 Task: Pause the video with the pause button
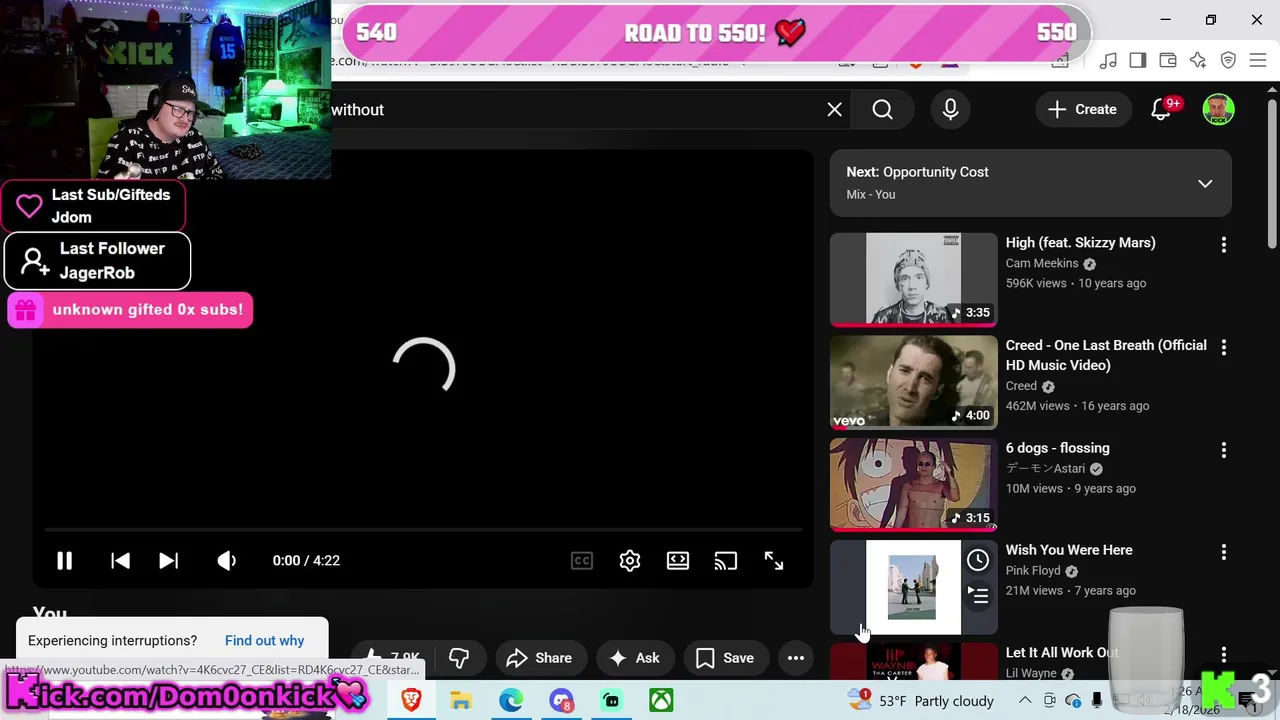point(64,561)
